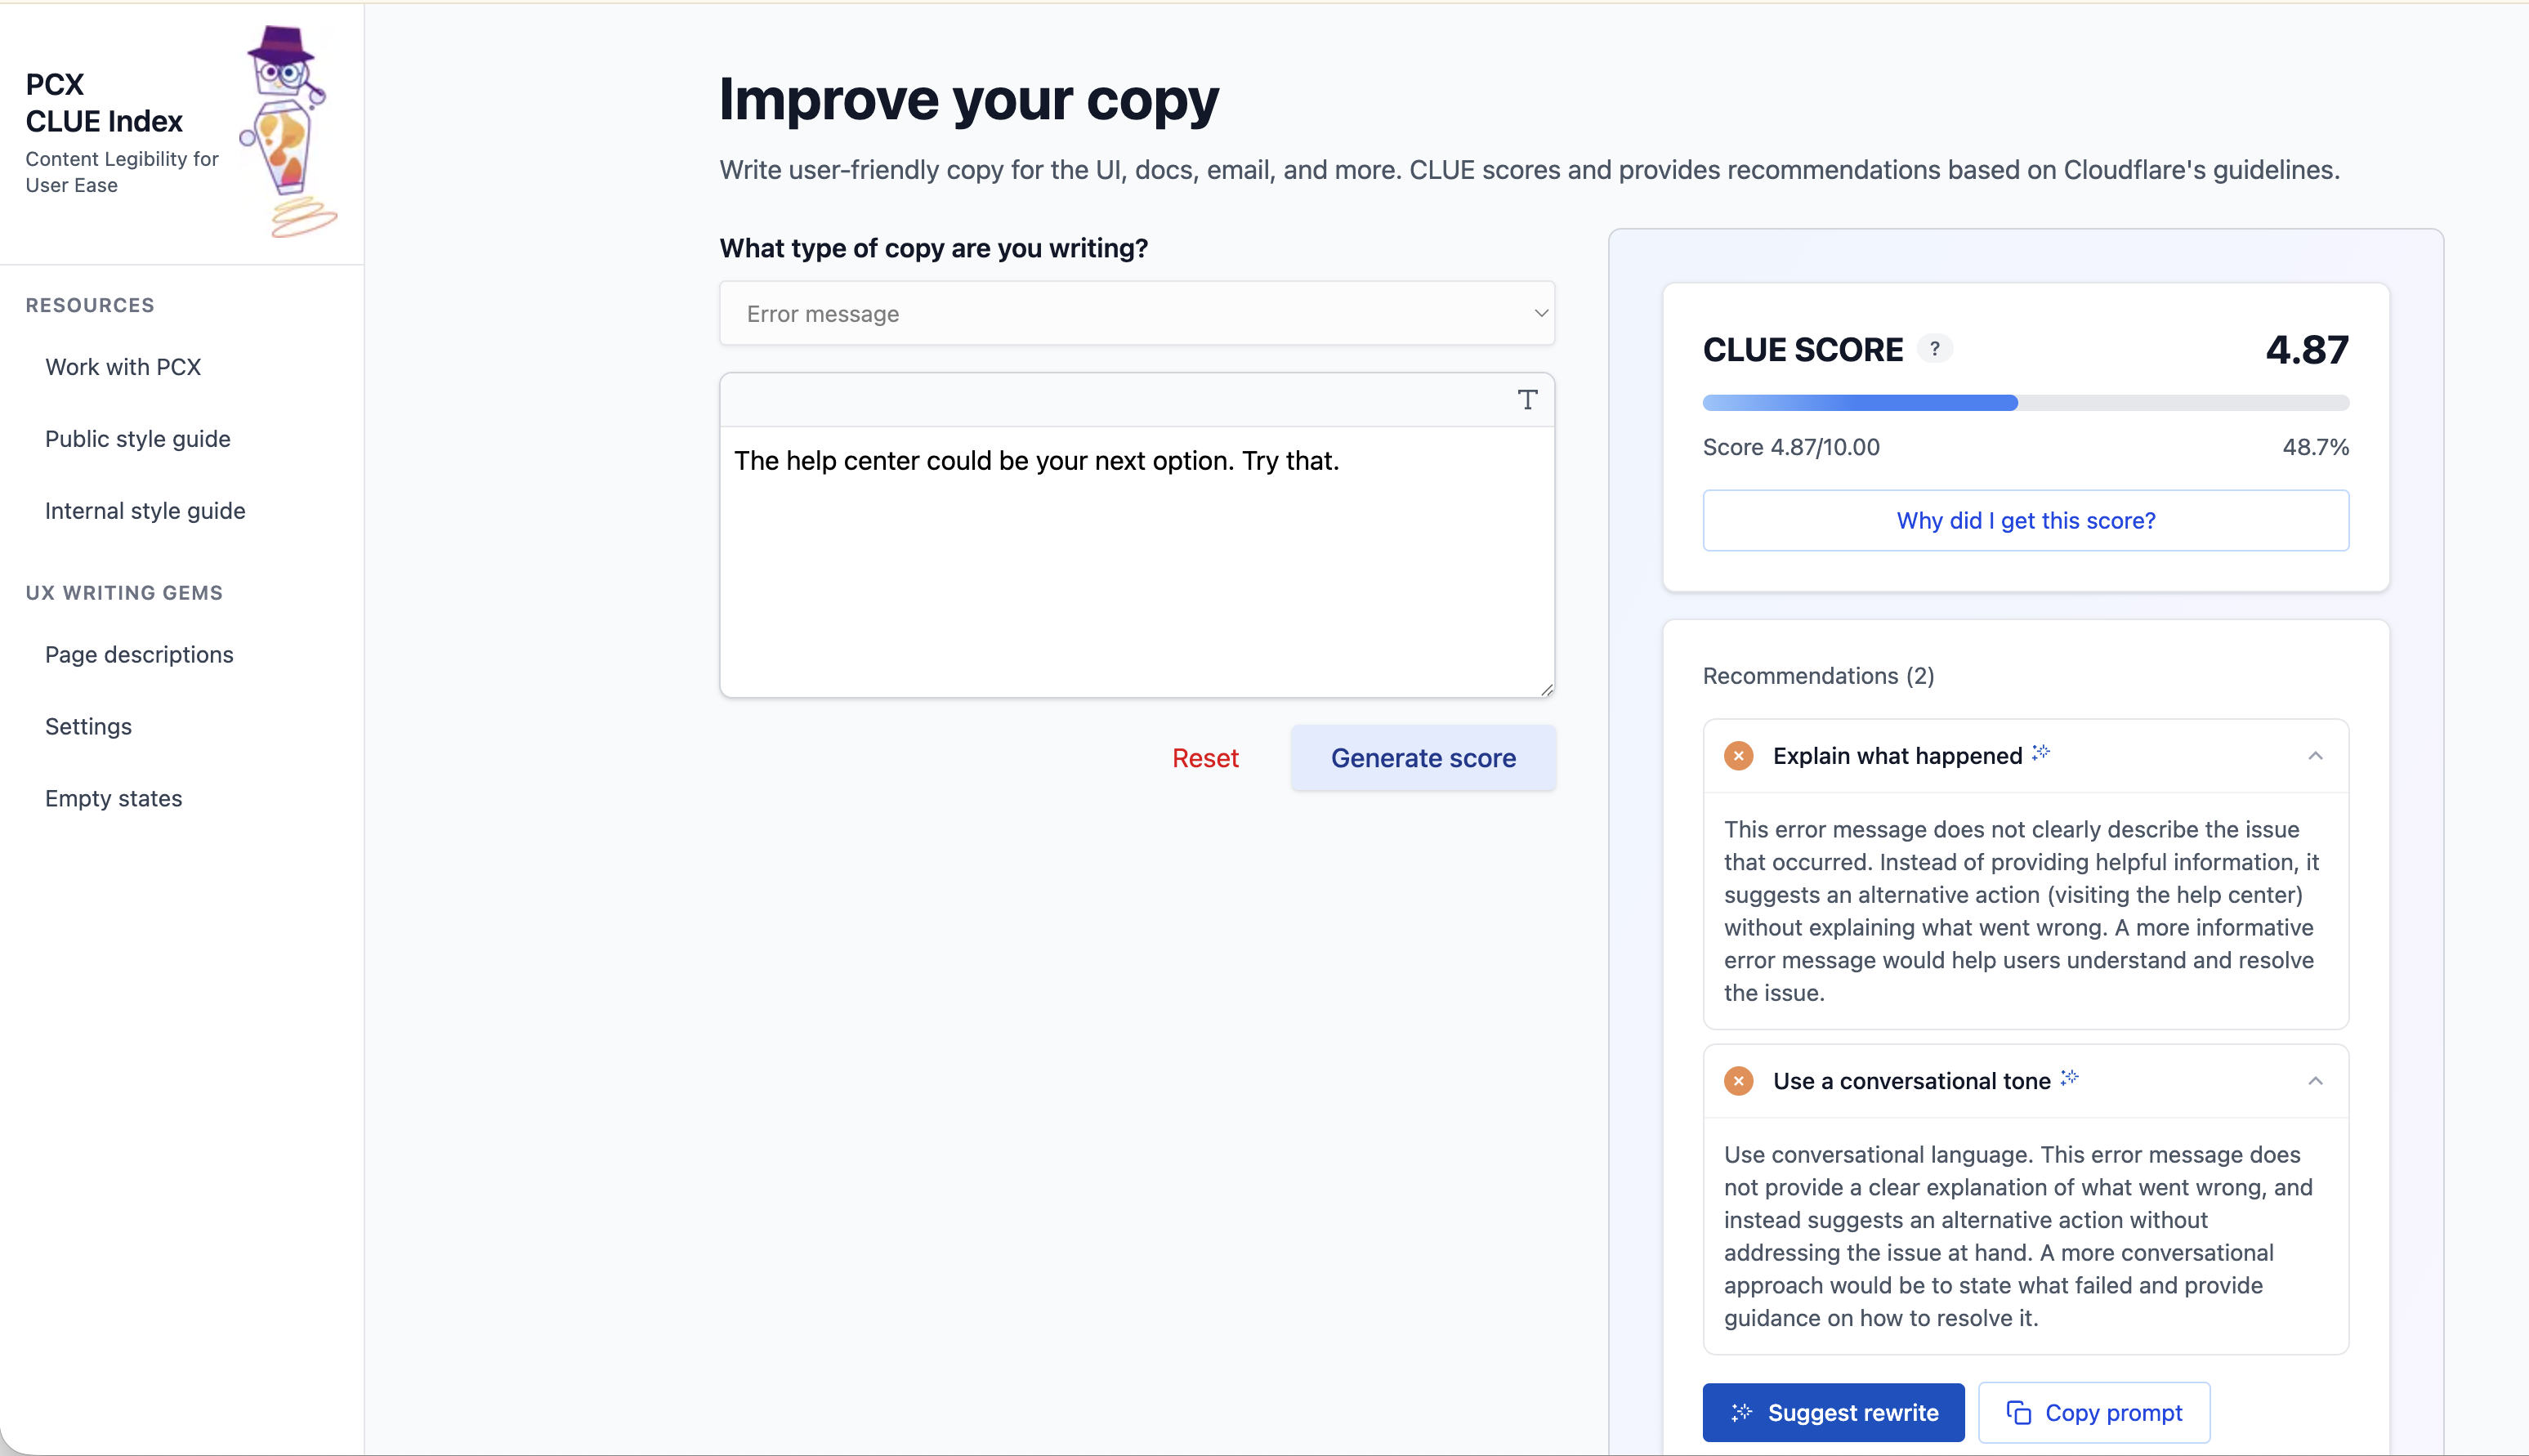2529x1456 pixels.
Task: Select Work with PCX in the sidebar
Action: [122, 366]
